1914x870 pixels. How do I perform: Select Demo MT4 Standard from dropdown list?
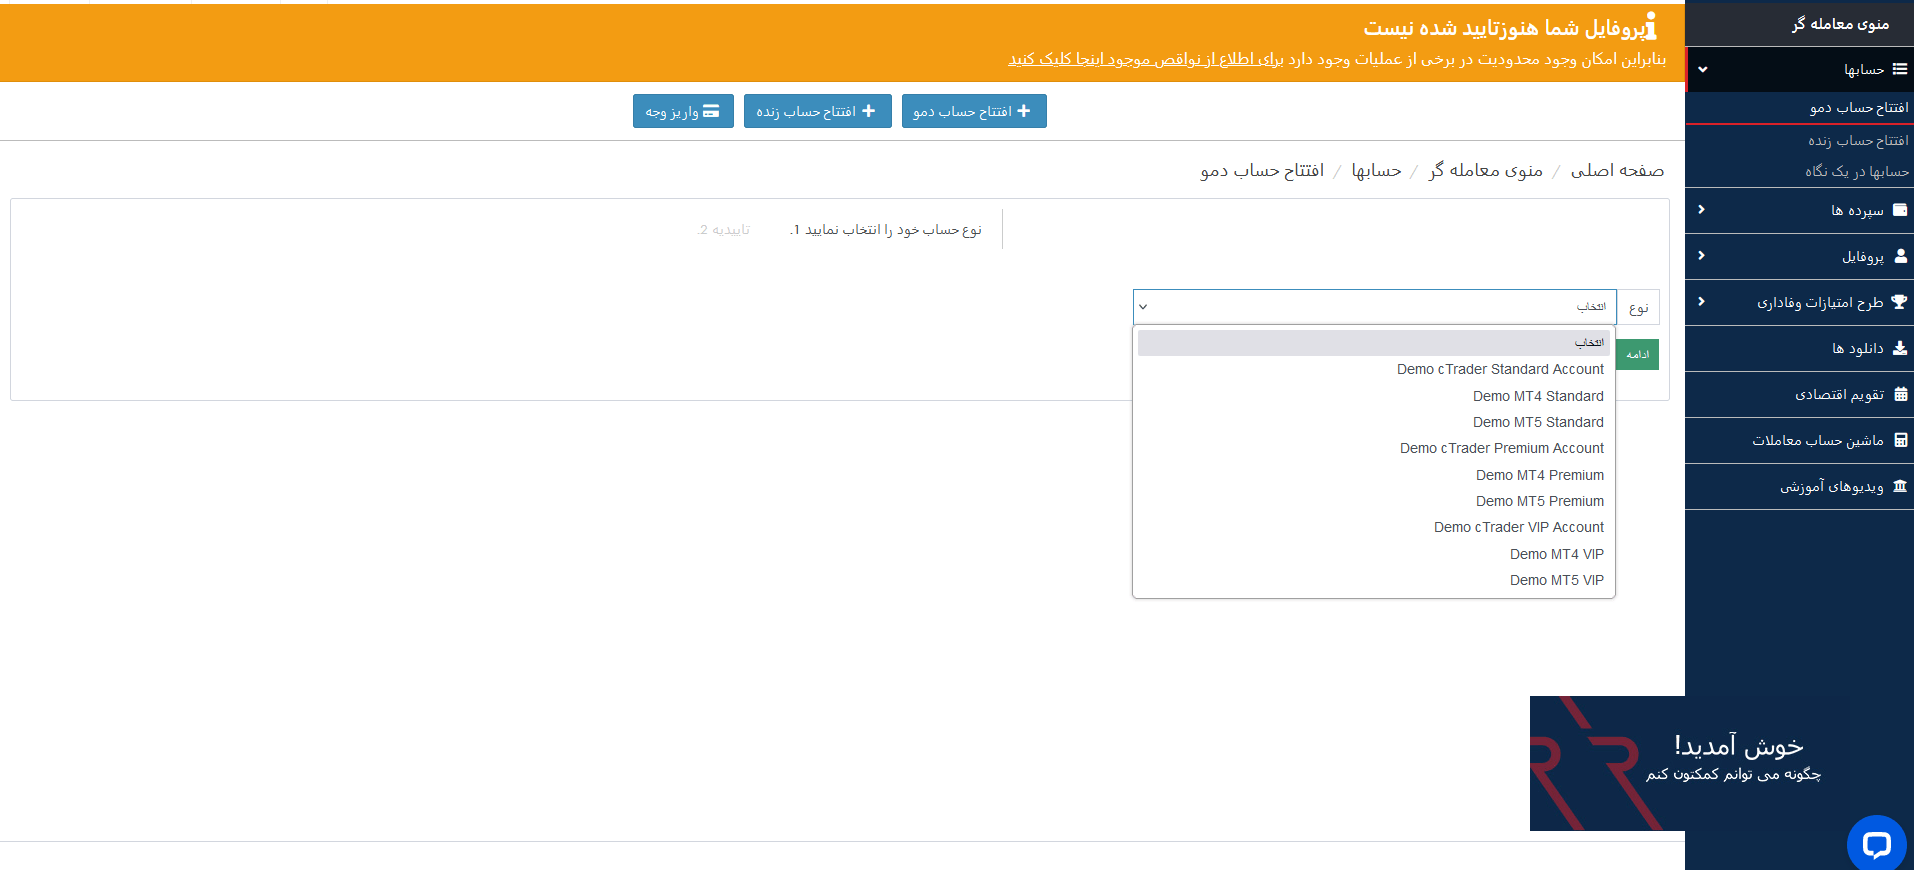1537,396
